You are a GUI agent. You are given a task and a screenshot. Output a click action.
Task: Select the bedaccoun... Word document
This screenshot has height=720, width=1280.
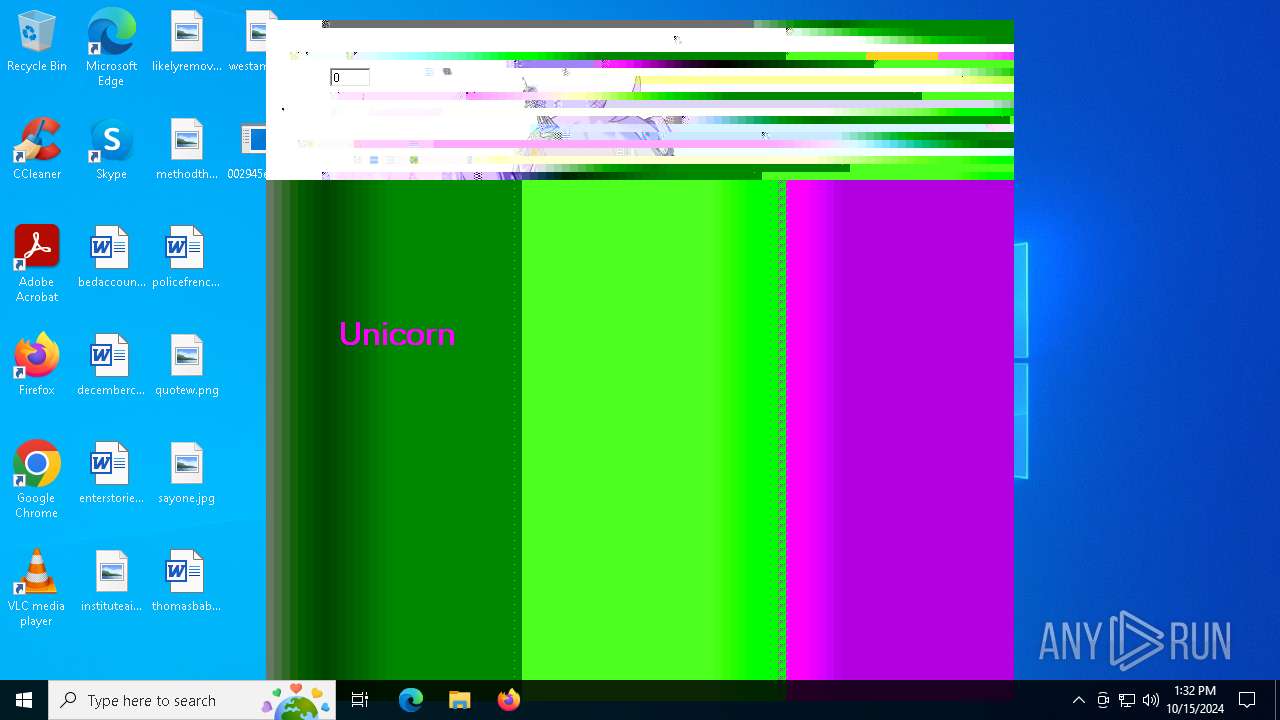111,259
